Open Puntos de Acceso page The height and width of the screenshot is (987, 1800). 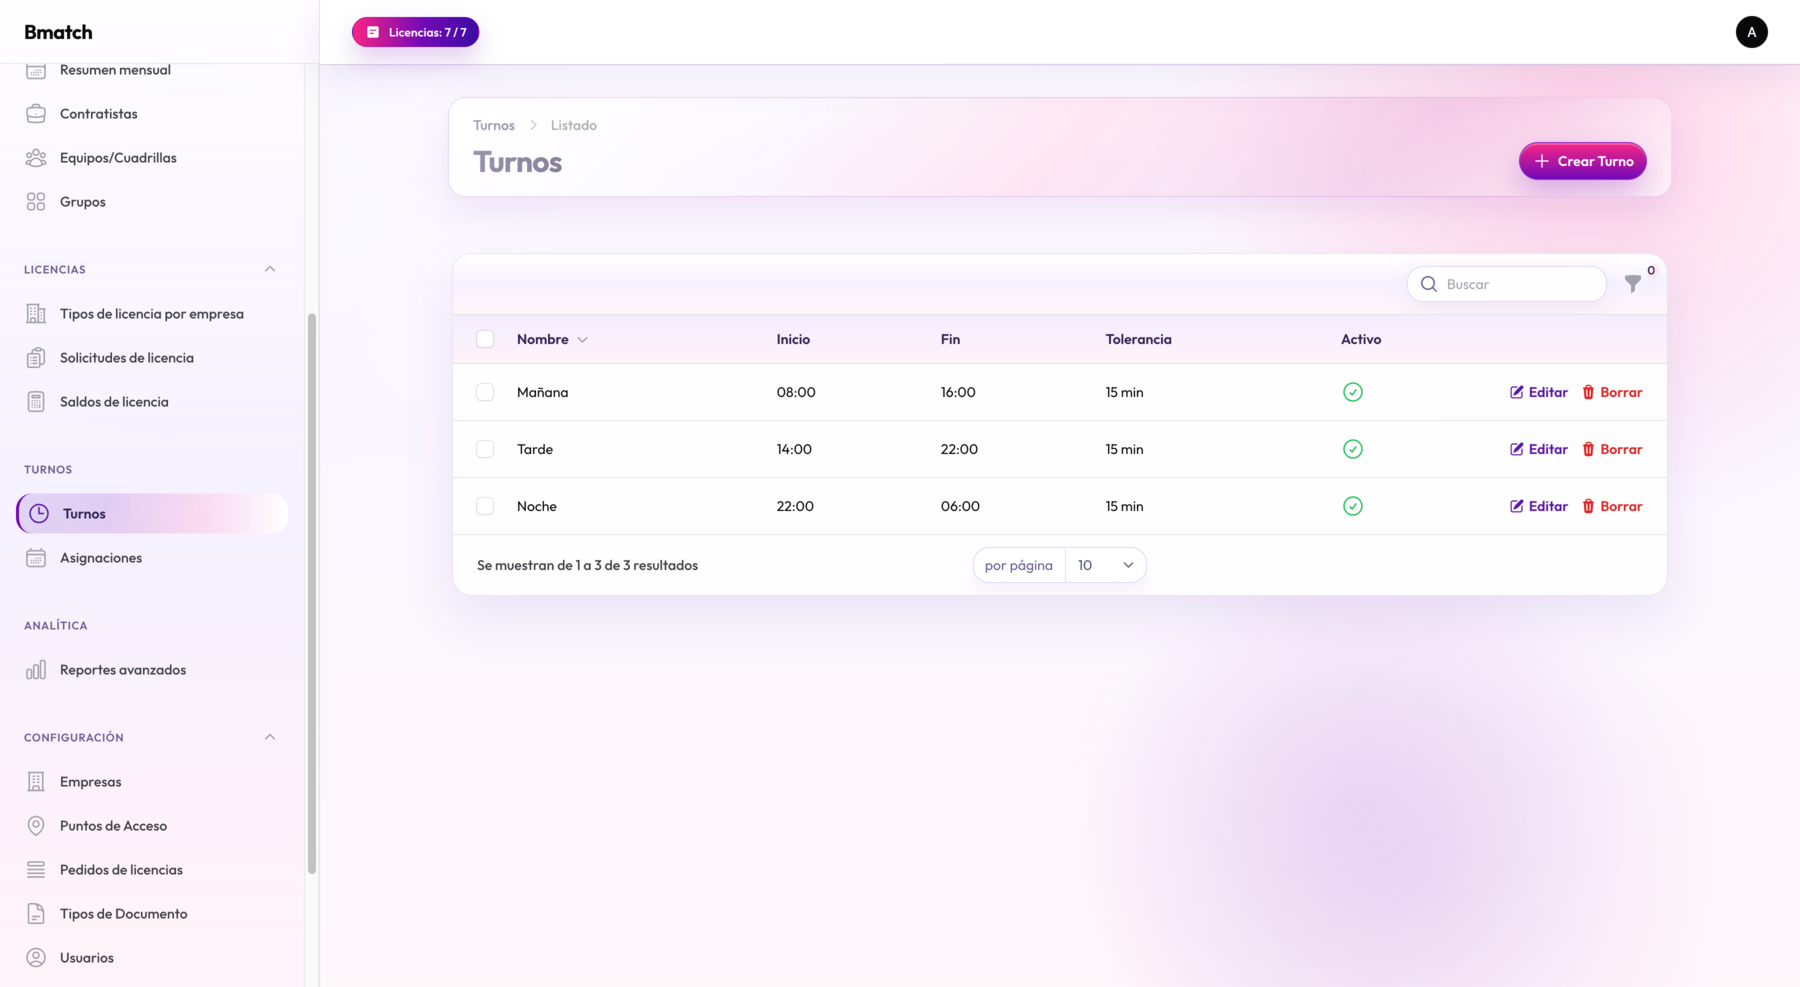point(152,826)
